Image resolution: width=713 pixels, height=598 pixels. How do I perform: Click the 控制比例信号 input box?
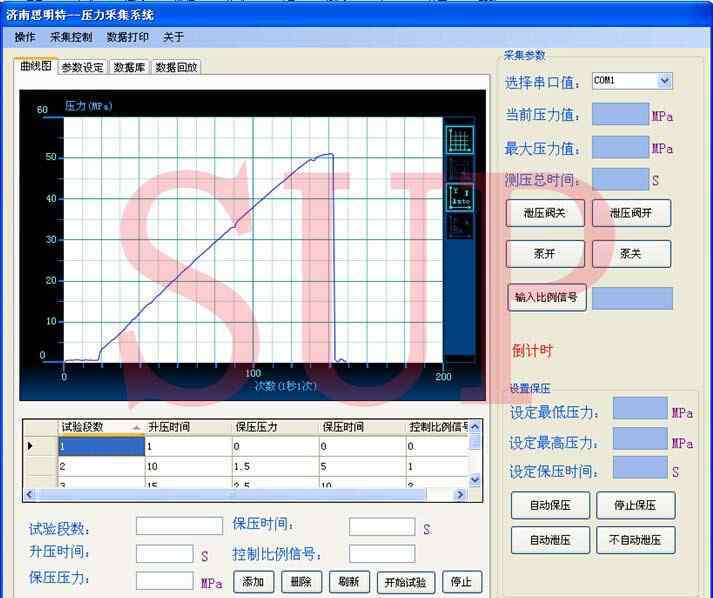[x=382, y=554]
